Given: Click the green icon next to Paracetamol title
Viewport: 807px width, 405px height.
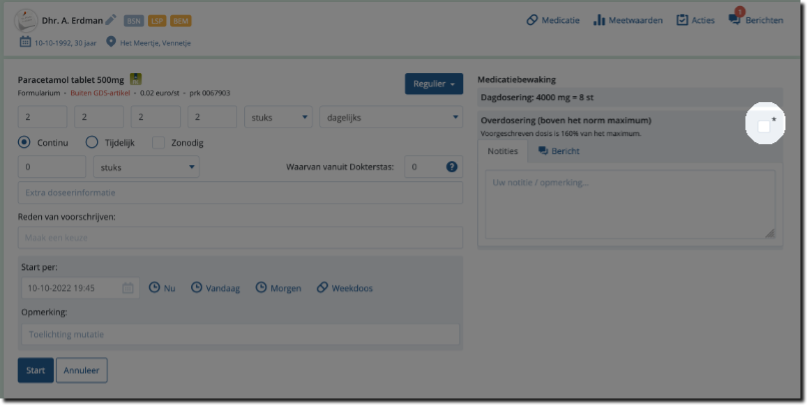Looking at the screenshot, I should [136, 78].
